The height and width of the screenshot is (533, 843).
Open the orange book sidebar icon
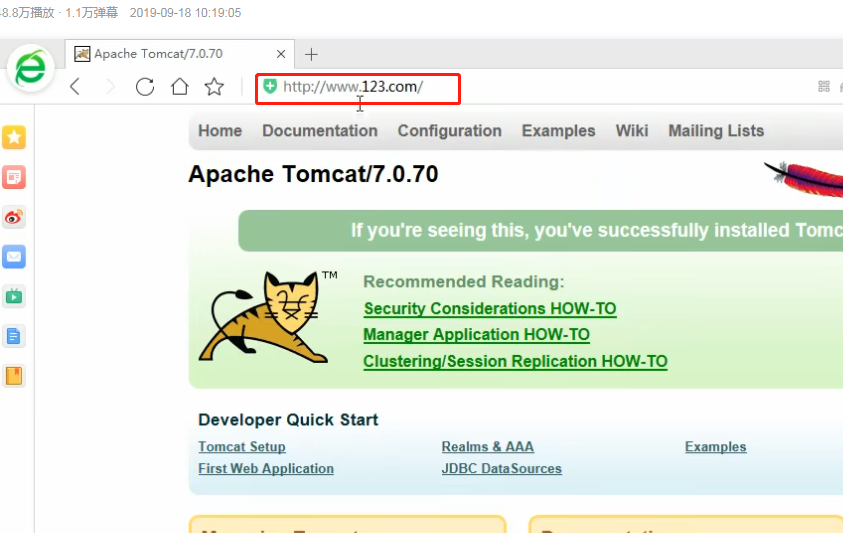14,376
